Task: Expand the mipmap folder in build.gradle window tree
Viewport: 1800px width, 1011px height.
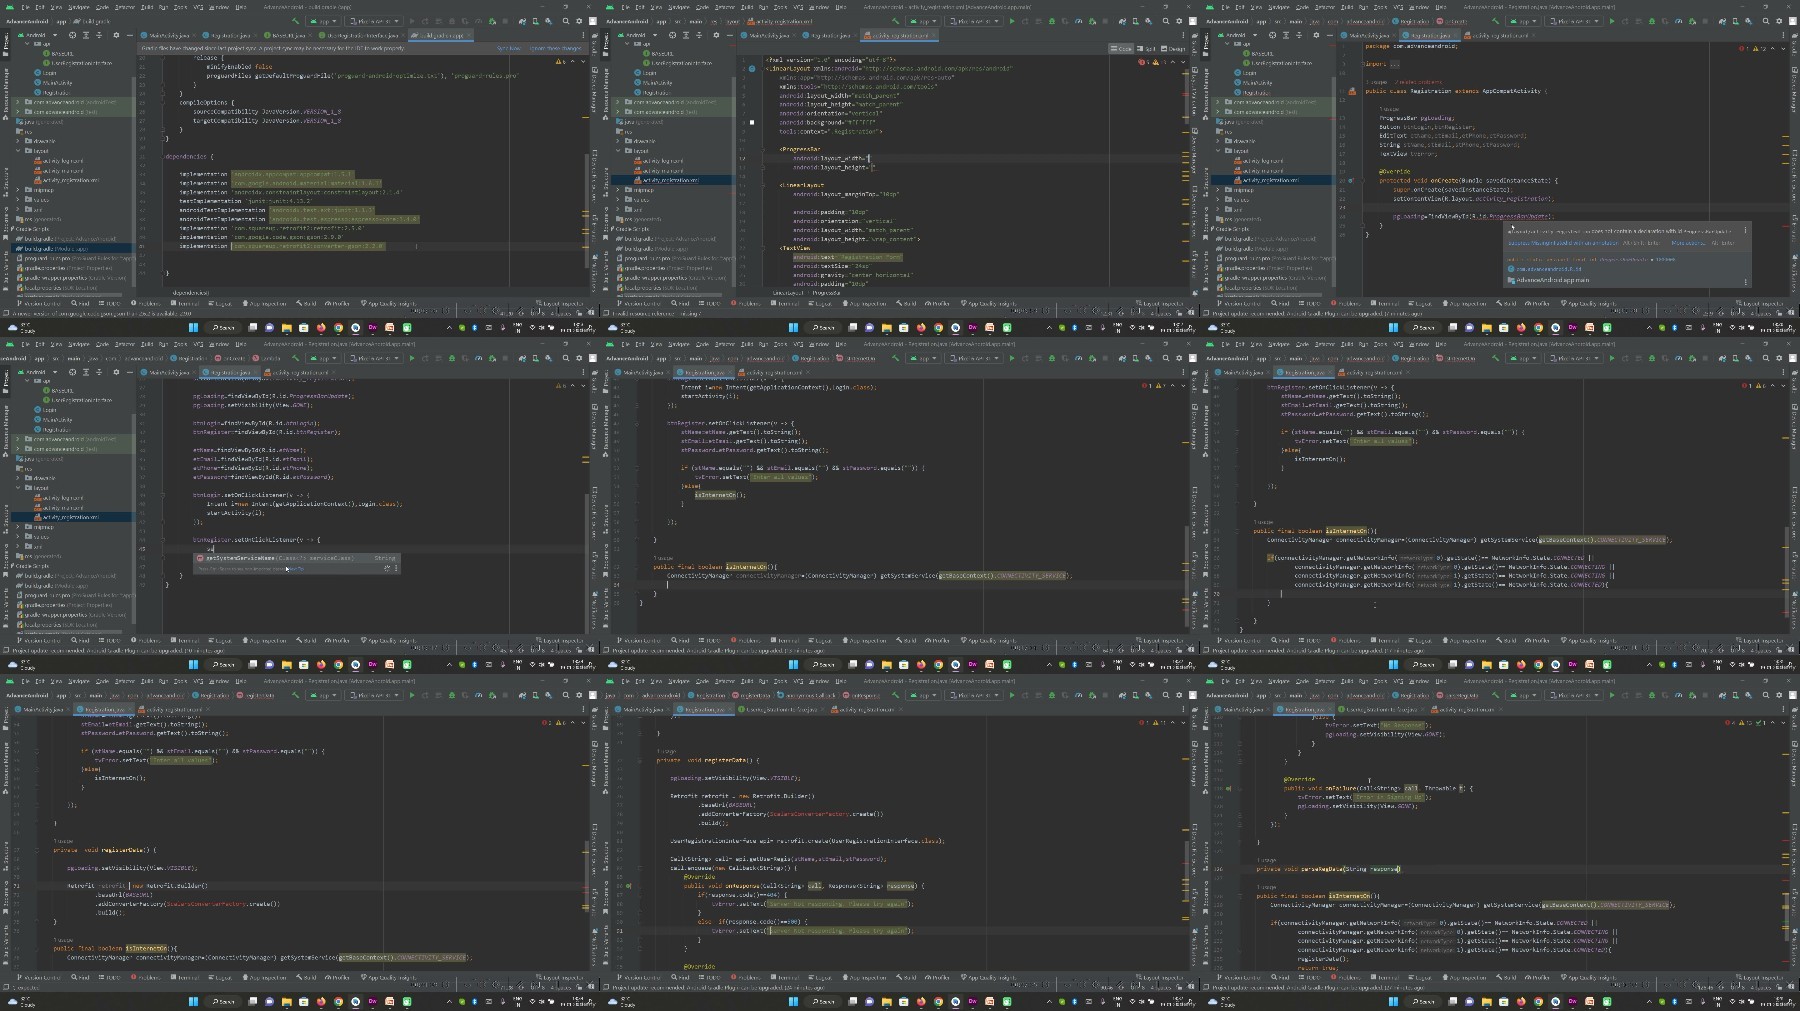Action: pyautogui.click(x=19, y=190)
